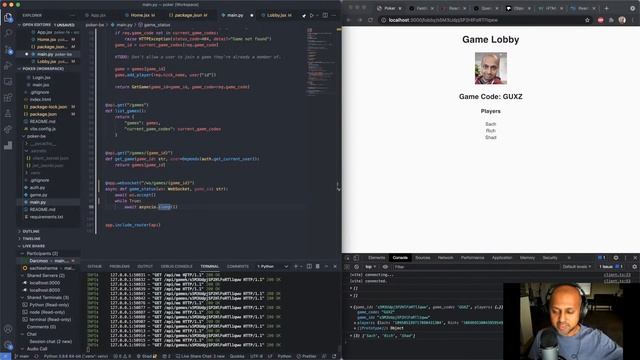Viewport: 640px width, 360px height.
Task: Open the Explorer view in the activity bar
Action: click(8, 18)
